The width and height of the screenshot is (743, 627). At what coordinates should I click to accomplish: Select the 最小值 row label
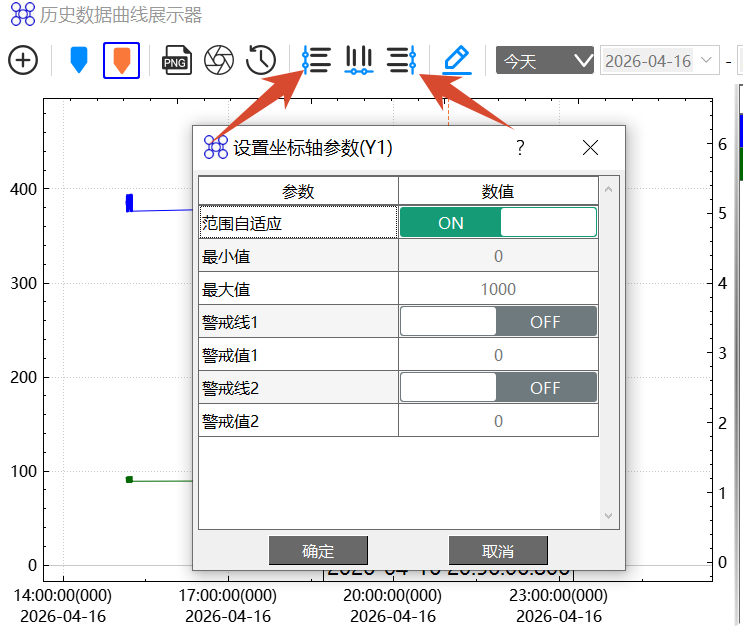(298, 256)
